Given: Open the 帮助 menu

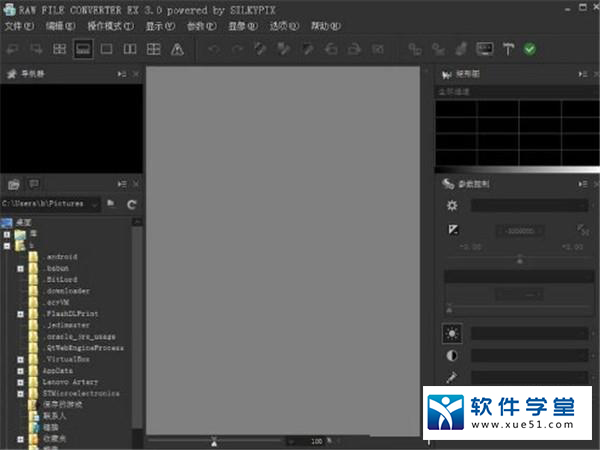Looking at the screenshot, I should click(326, 26).
